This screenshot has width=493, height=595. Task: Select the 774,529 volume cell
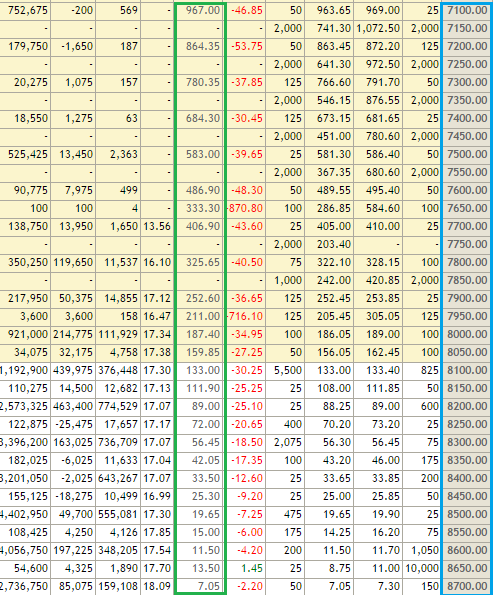click(118, 407)
